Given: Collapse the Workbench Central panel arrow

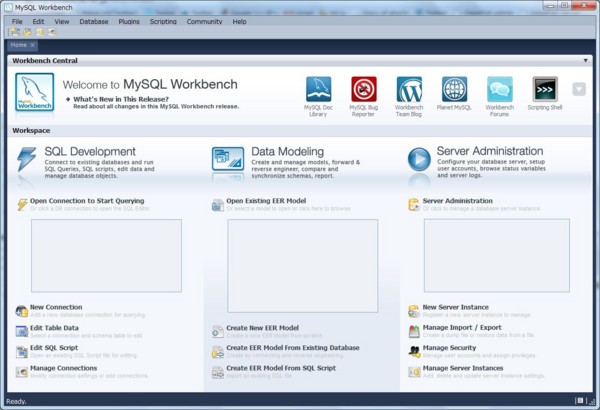Looking at the screenshot, I should point(585,60).
